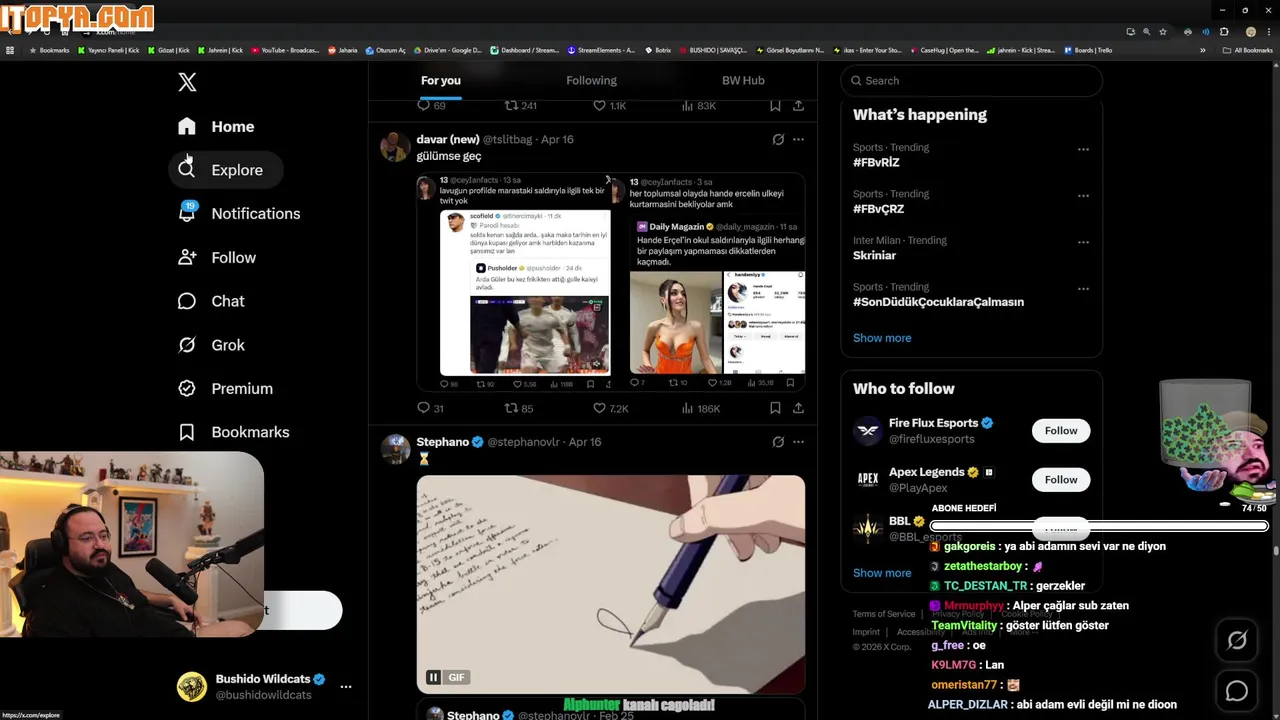The height and width of the screenshot is (720, 1280).
Task: Share davar's post with the share icon
Action: point(798,408)
